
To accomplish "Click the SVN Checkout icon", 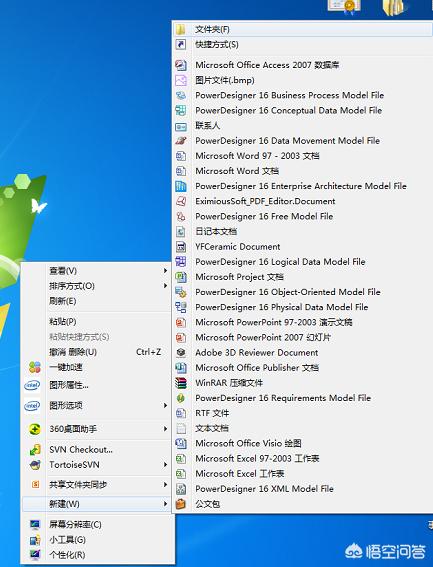I will [x=35, y=450].
